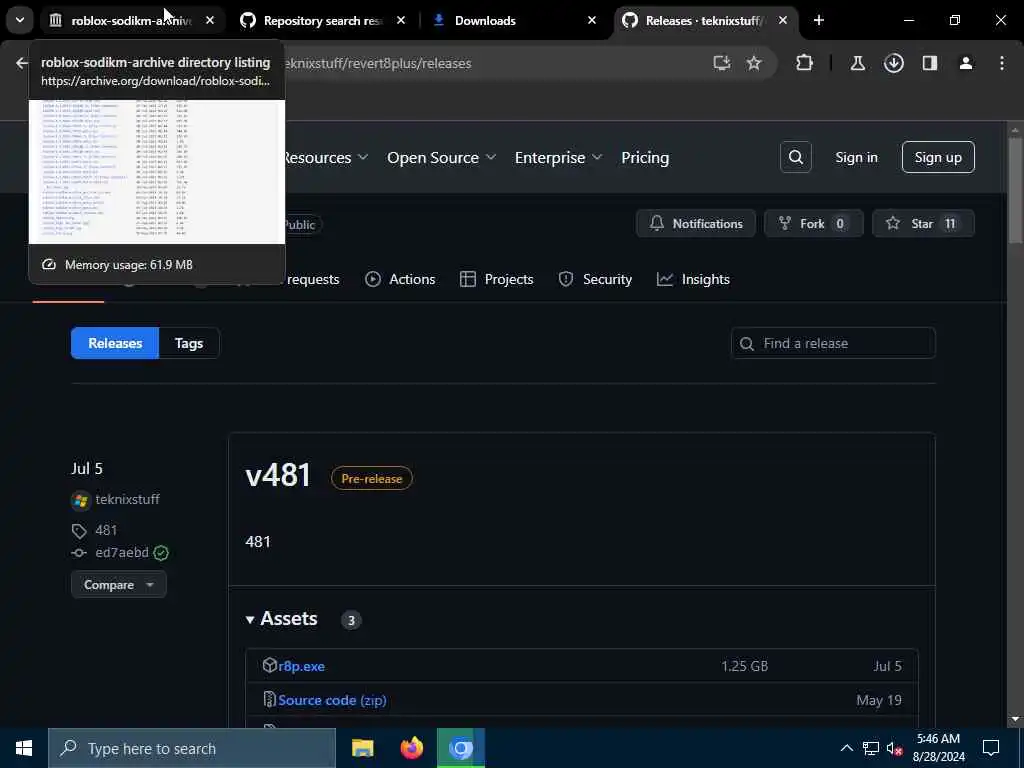Viewport: 1024px width, 768px height.
Task: Install app icon in address bar
Action: point(722,63)
